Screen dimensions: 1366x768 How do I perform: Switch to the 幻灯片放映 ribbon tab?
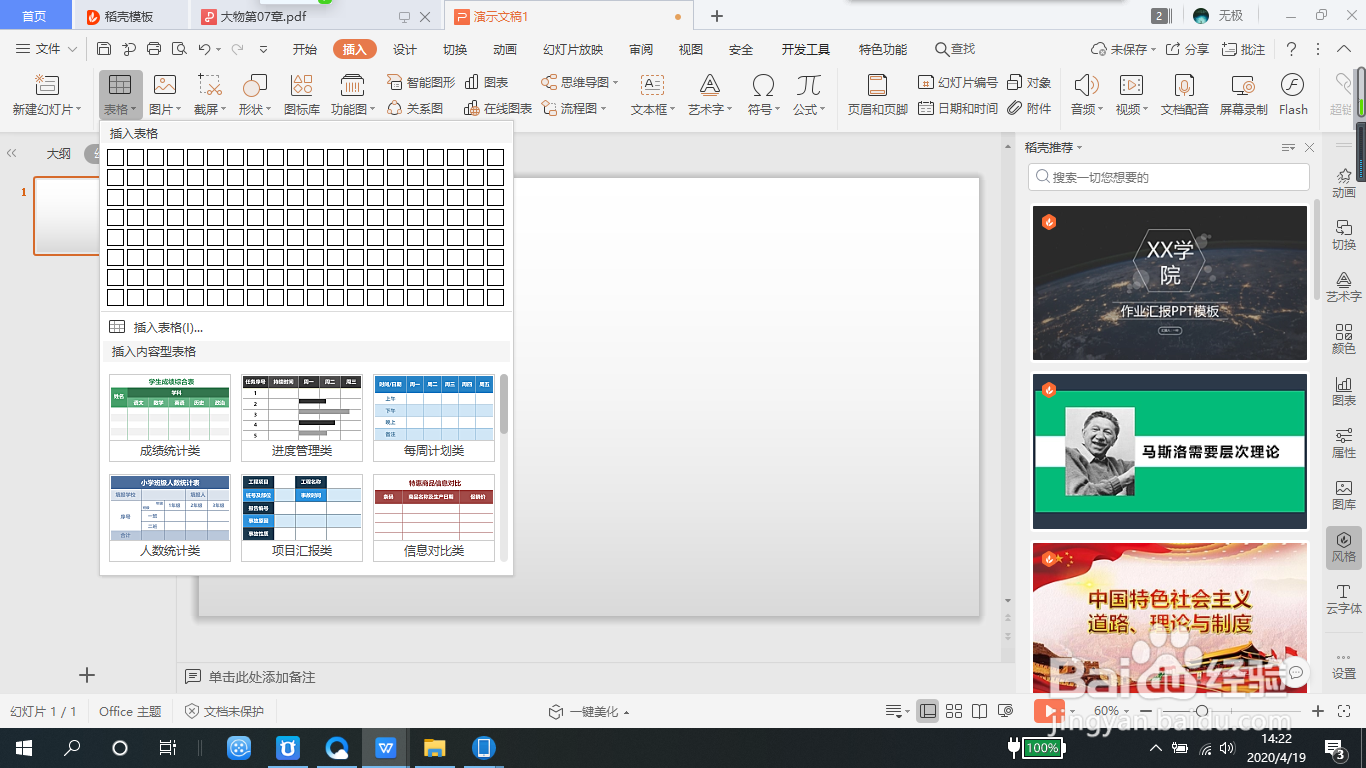coord(573,49)
